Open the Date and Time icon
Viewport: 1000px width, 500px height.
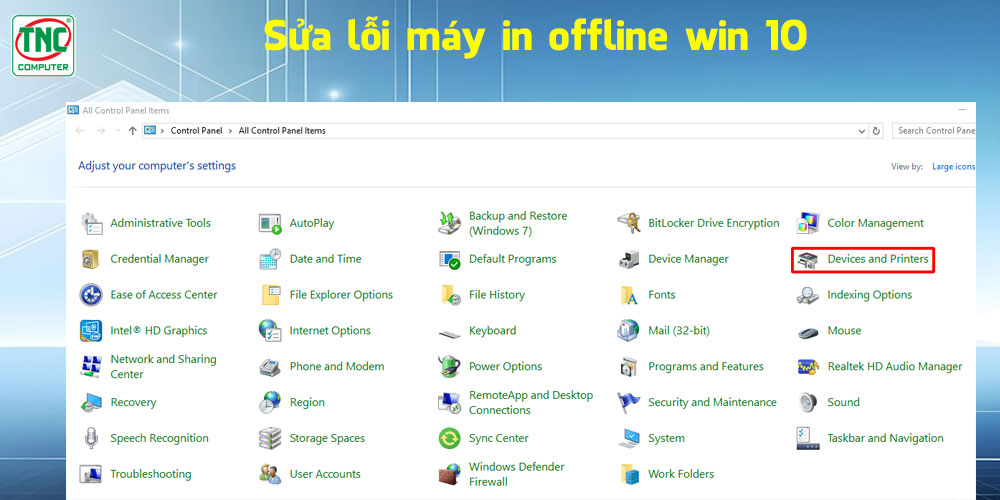pos(270,259)
